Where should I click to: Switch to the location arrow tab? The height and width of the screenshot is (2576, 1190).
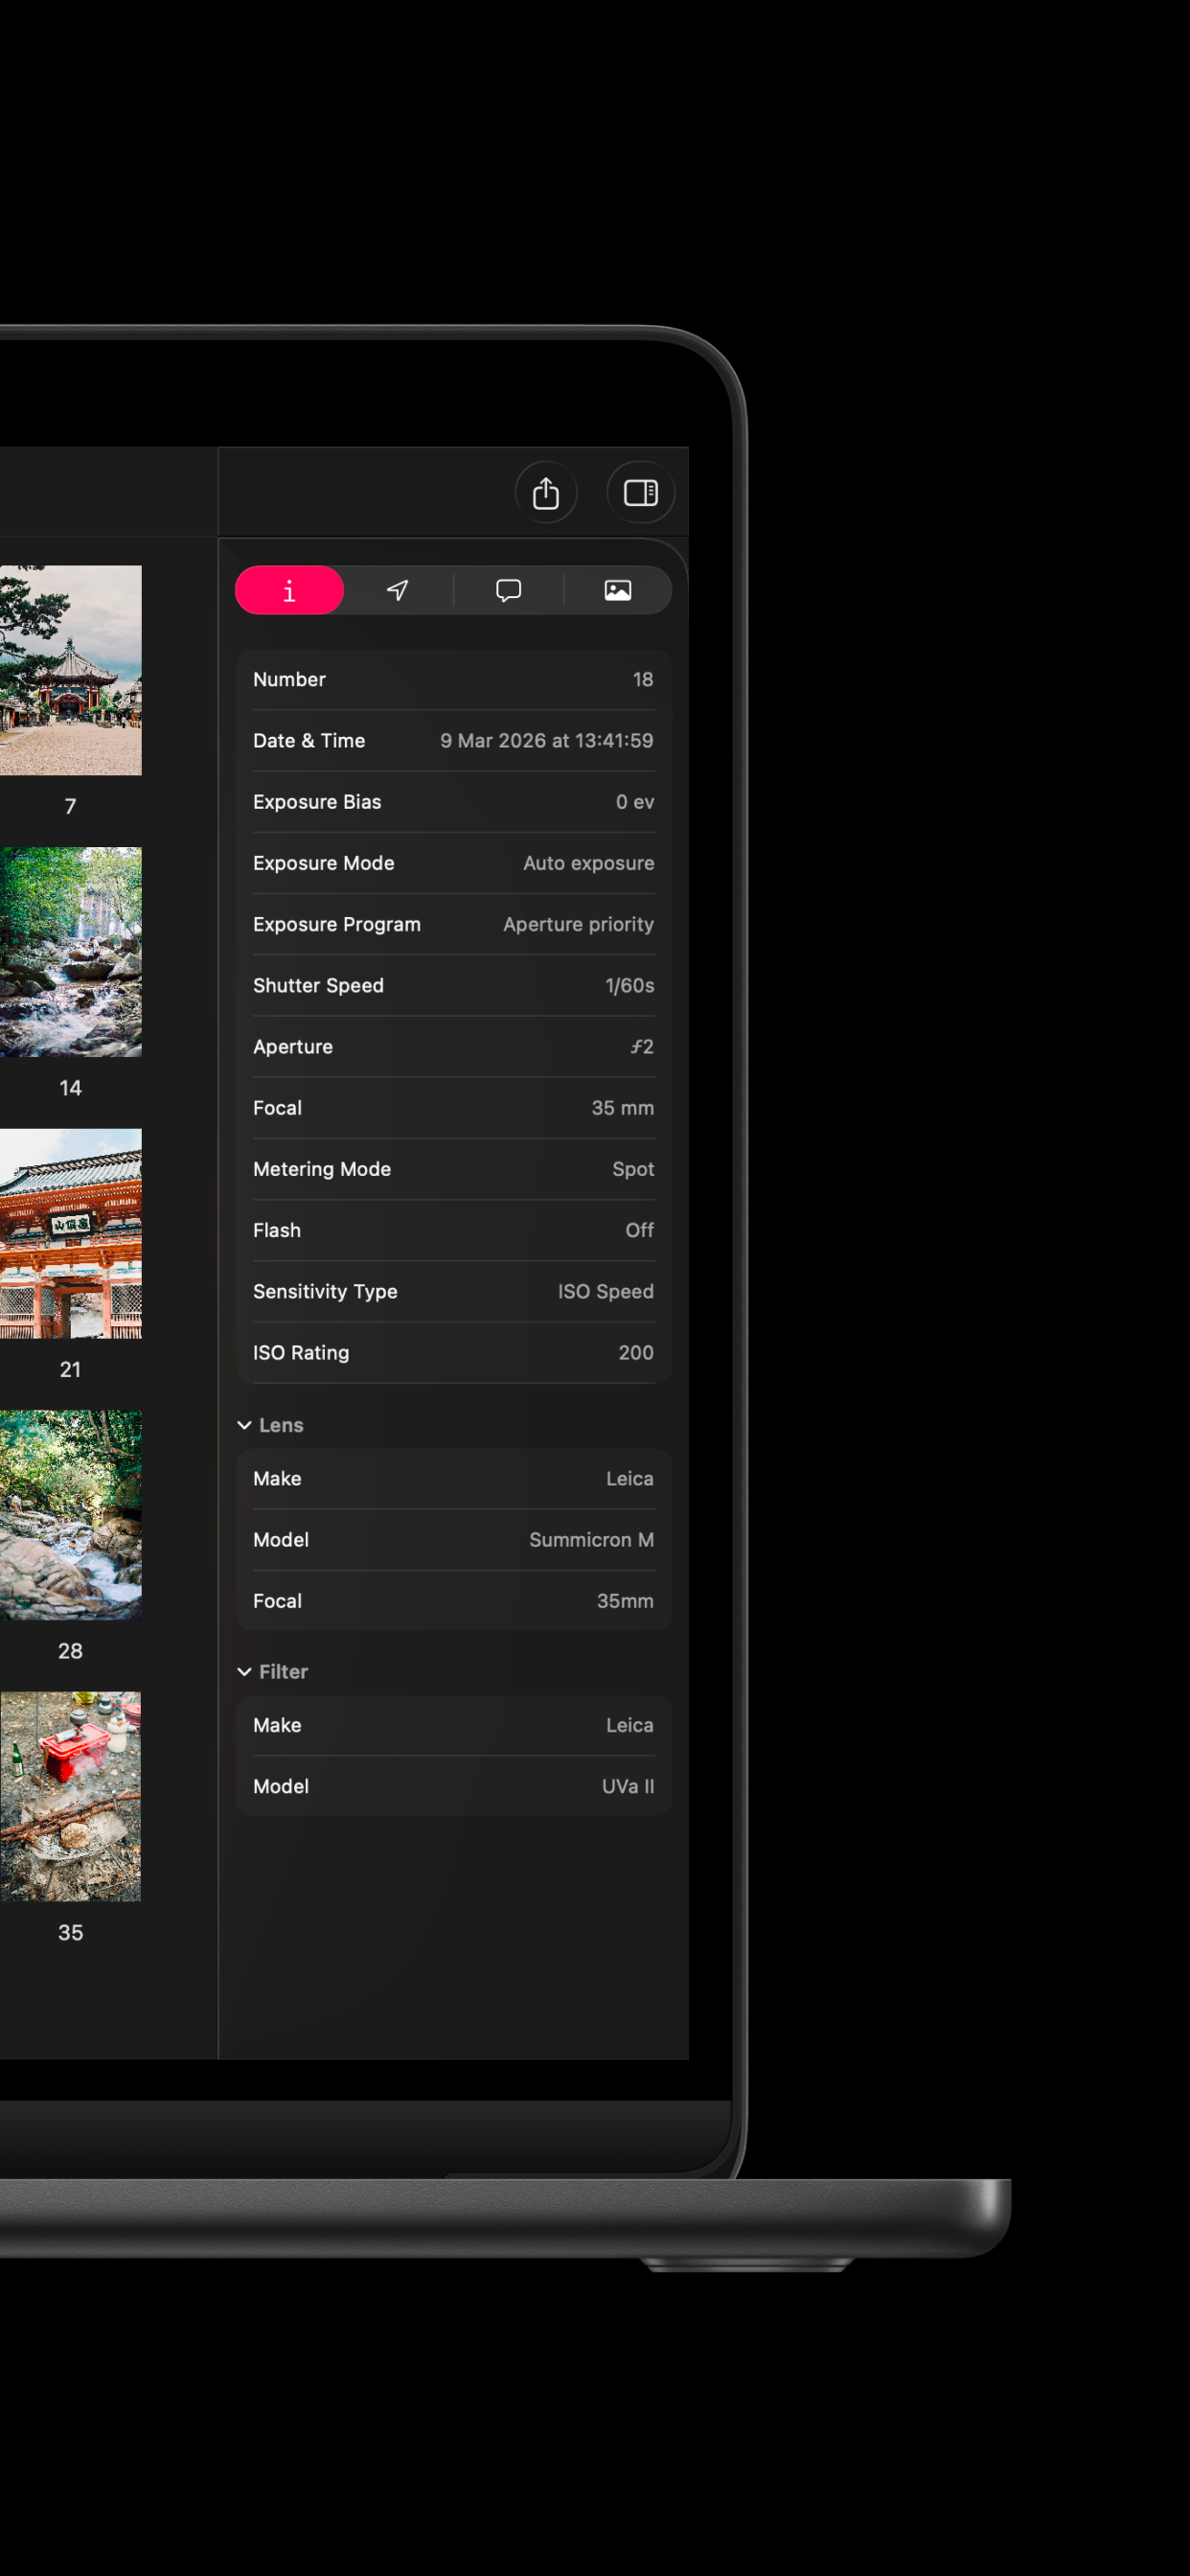[398, 590]
